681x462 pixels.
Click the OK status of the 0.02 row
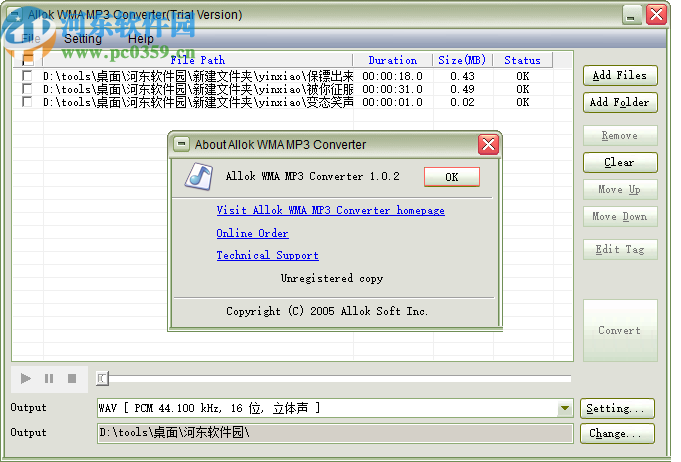coord(523,102)
